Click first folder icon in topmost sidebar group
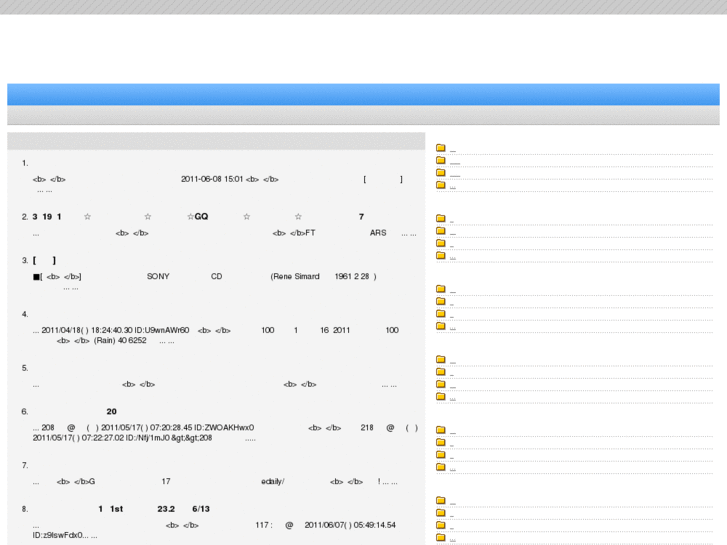This screenshot has width=727, height=545. click(440, 148)
